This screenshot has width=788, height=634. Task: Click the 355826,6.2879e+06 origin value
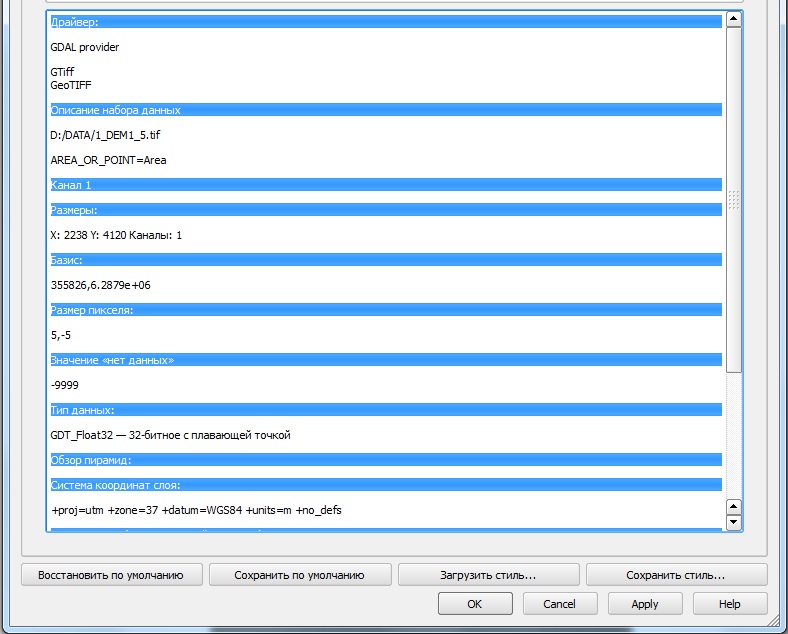(x=101, y=285)
